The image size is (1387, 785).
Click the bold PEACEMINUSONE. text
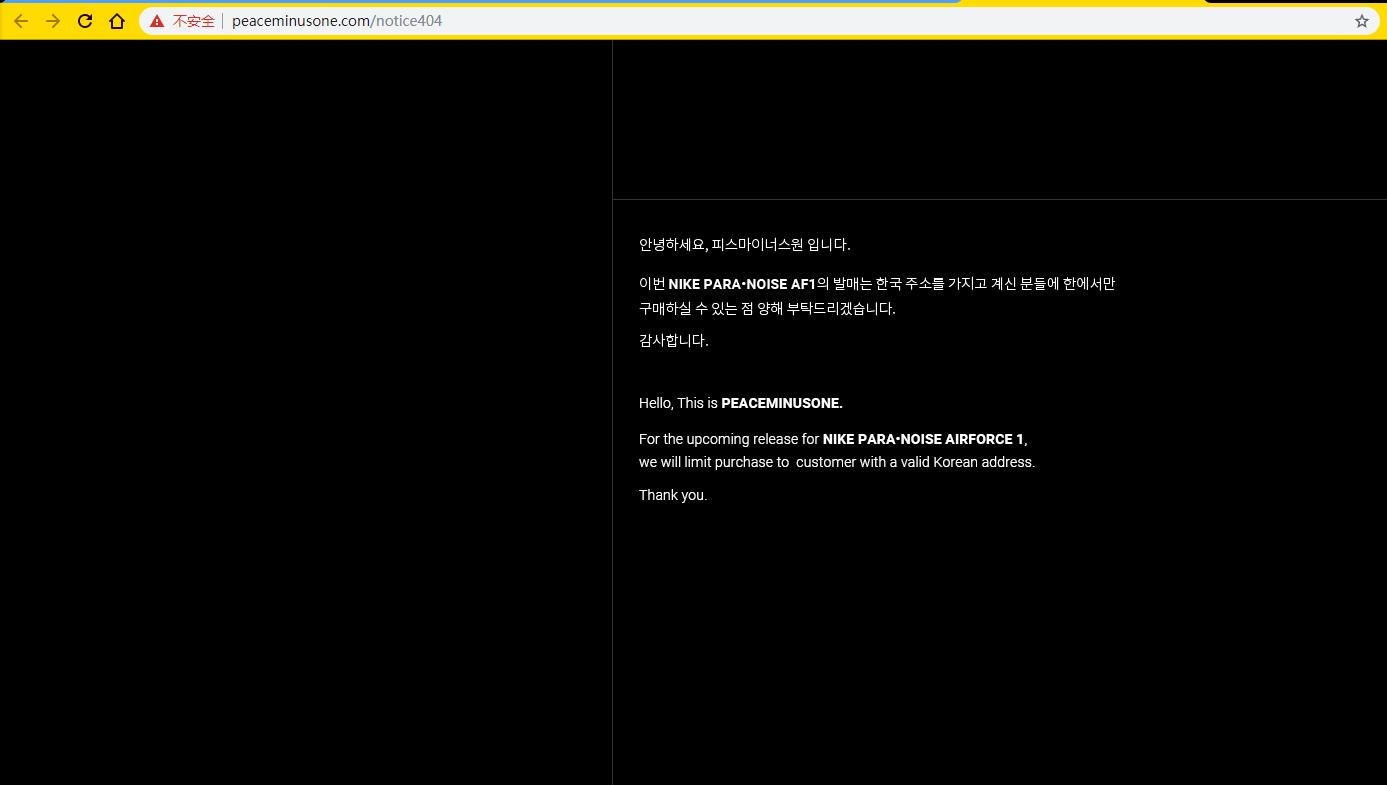pos(782,403)
